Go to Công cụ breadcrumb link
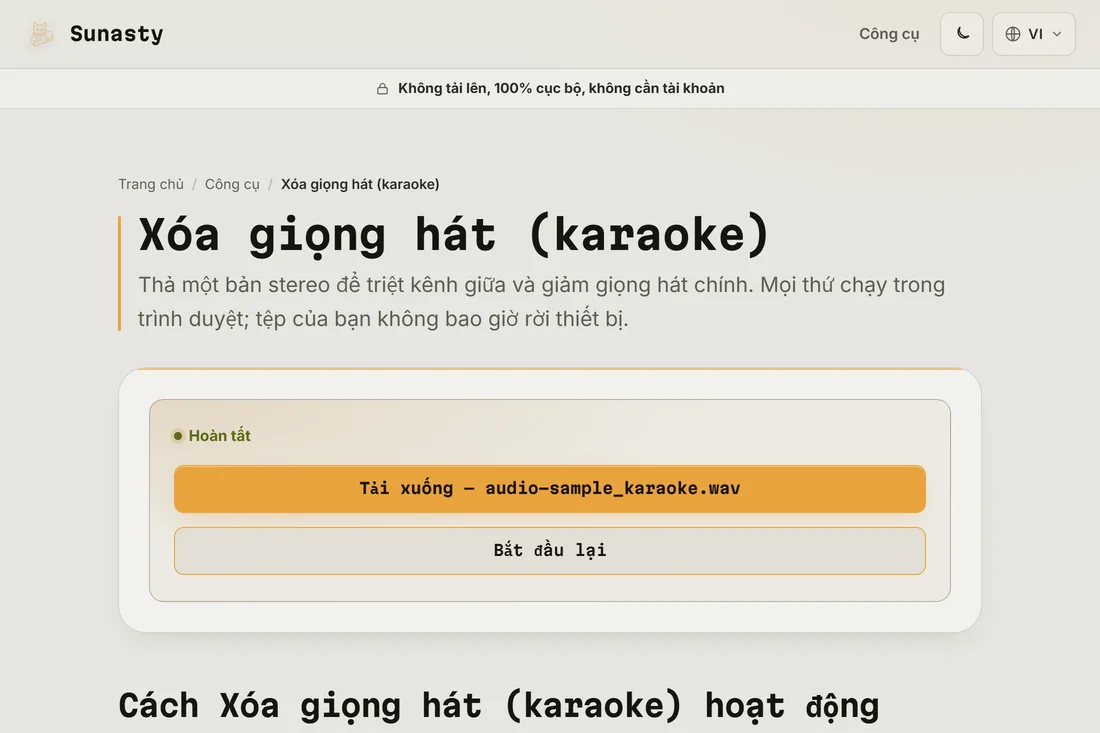The height and width of the screenshot is (733, 1100). pyautogui.click(x=232, y=184)
